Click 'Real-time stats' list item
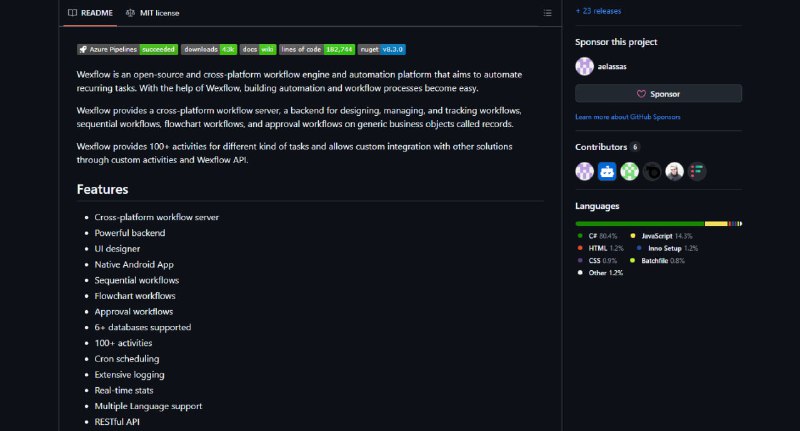 124,391
